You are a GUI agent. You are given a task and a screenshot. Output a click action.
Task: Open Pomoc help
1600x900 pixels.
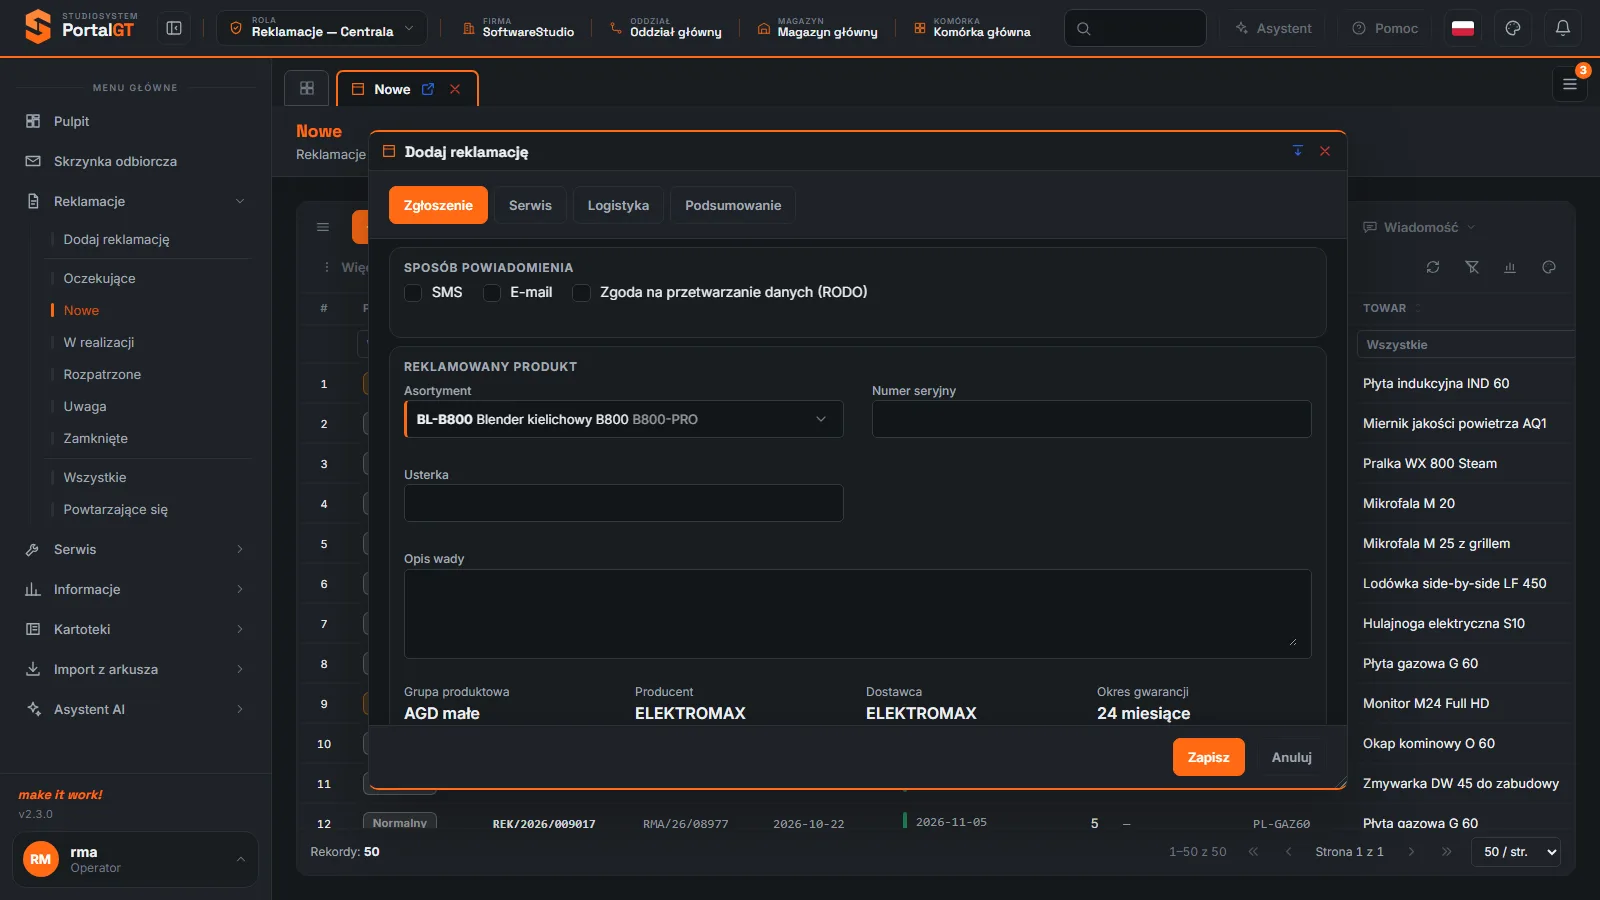coord(1385,28)
